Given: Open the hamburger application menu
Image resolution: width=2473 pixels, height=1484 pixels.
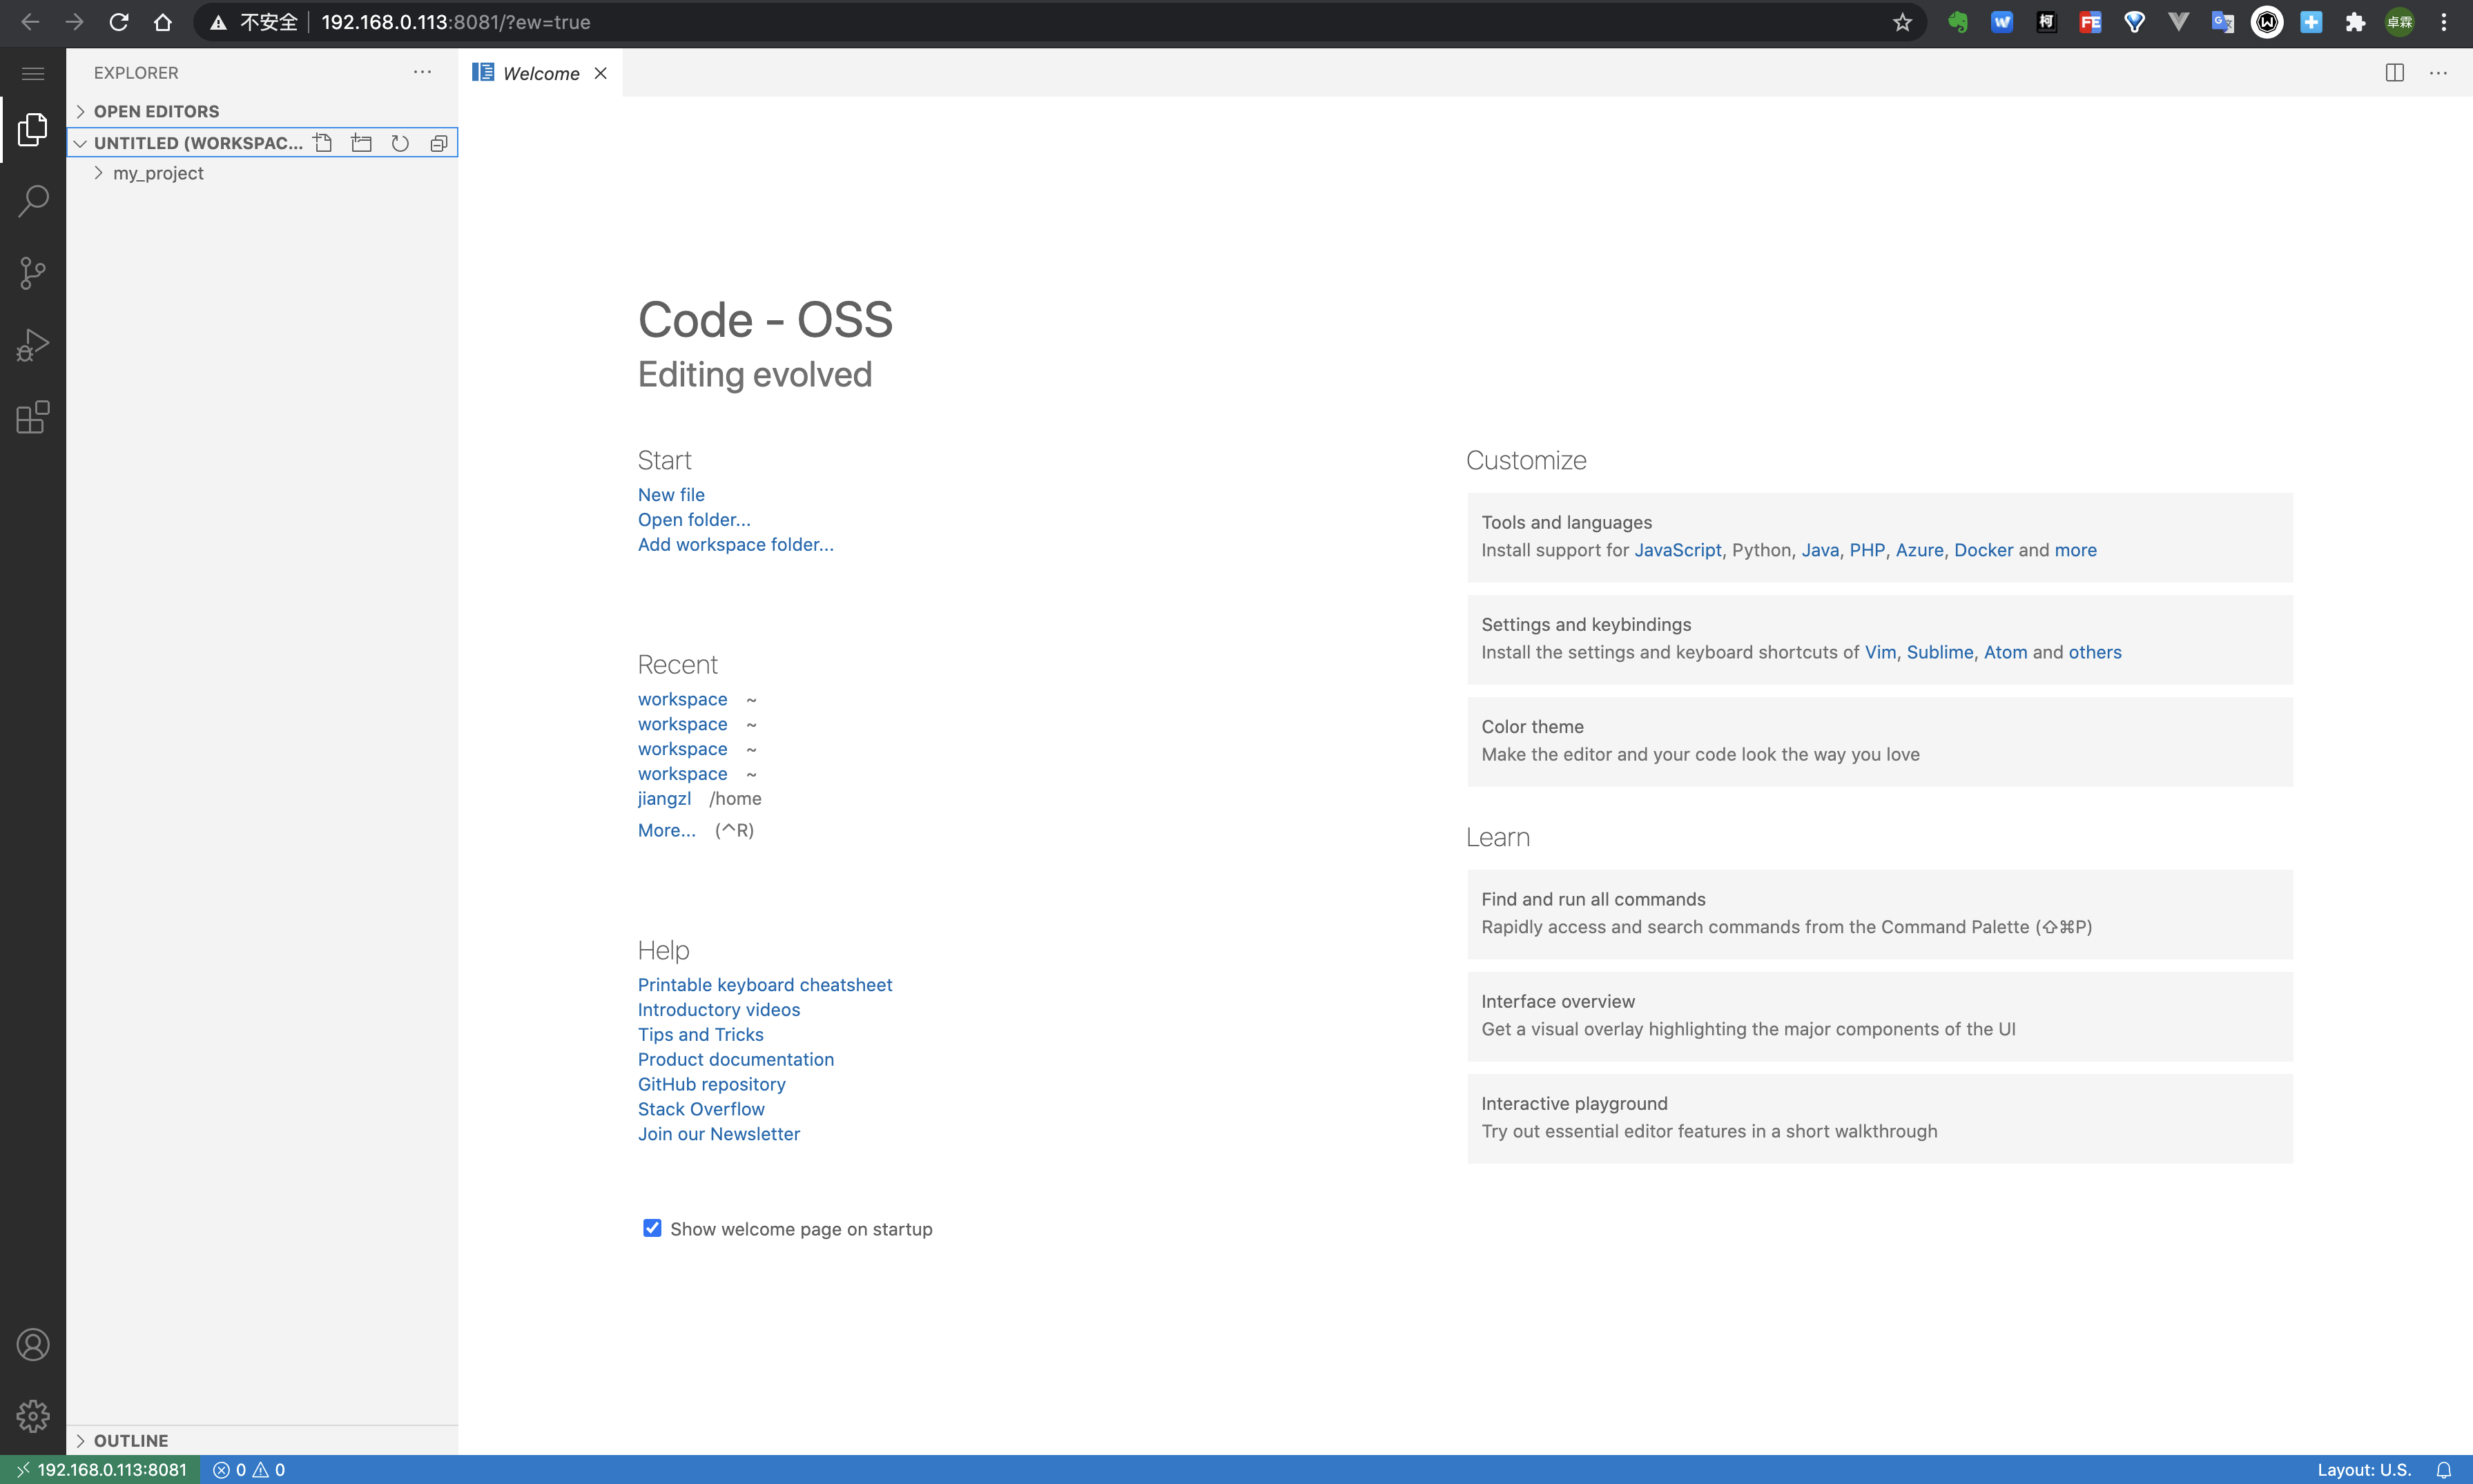Looking at the screenshot, I should pyautogui.click(x=33, y=73).
